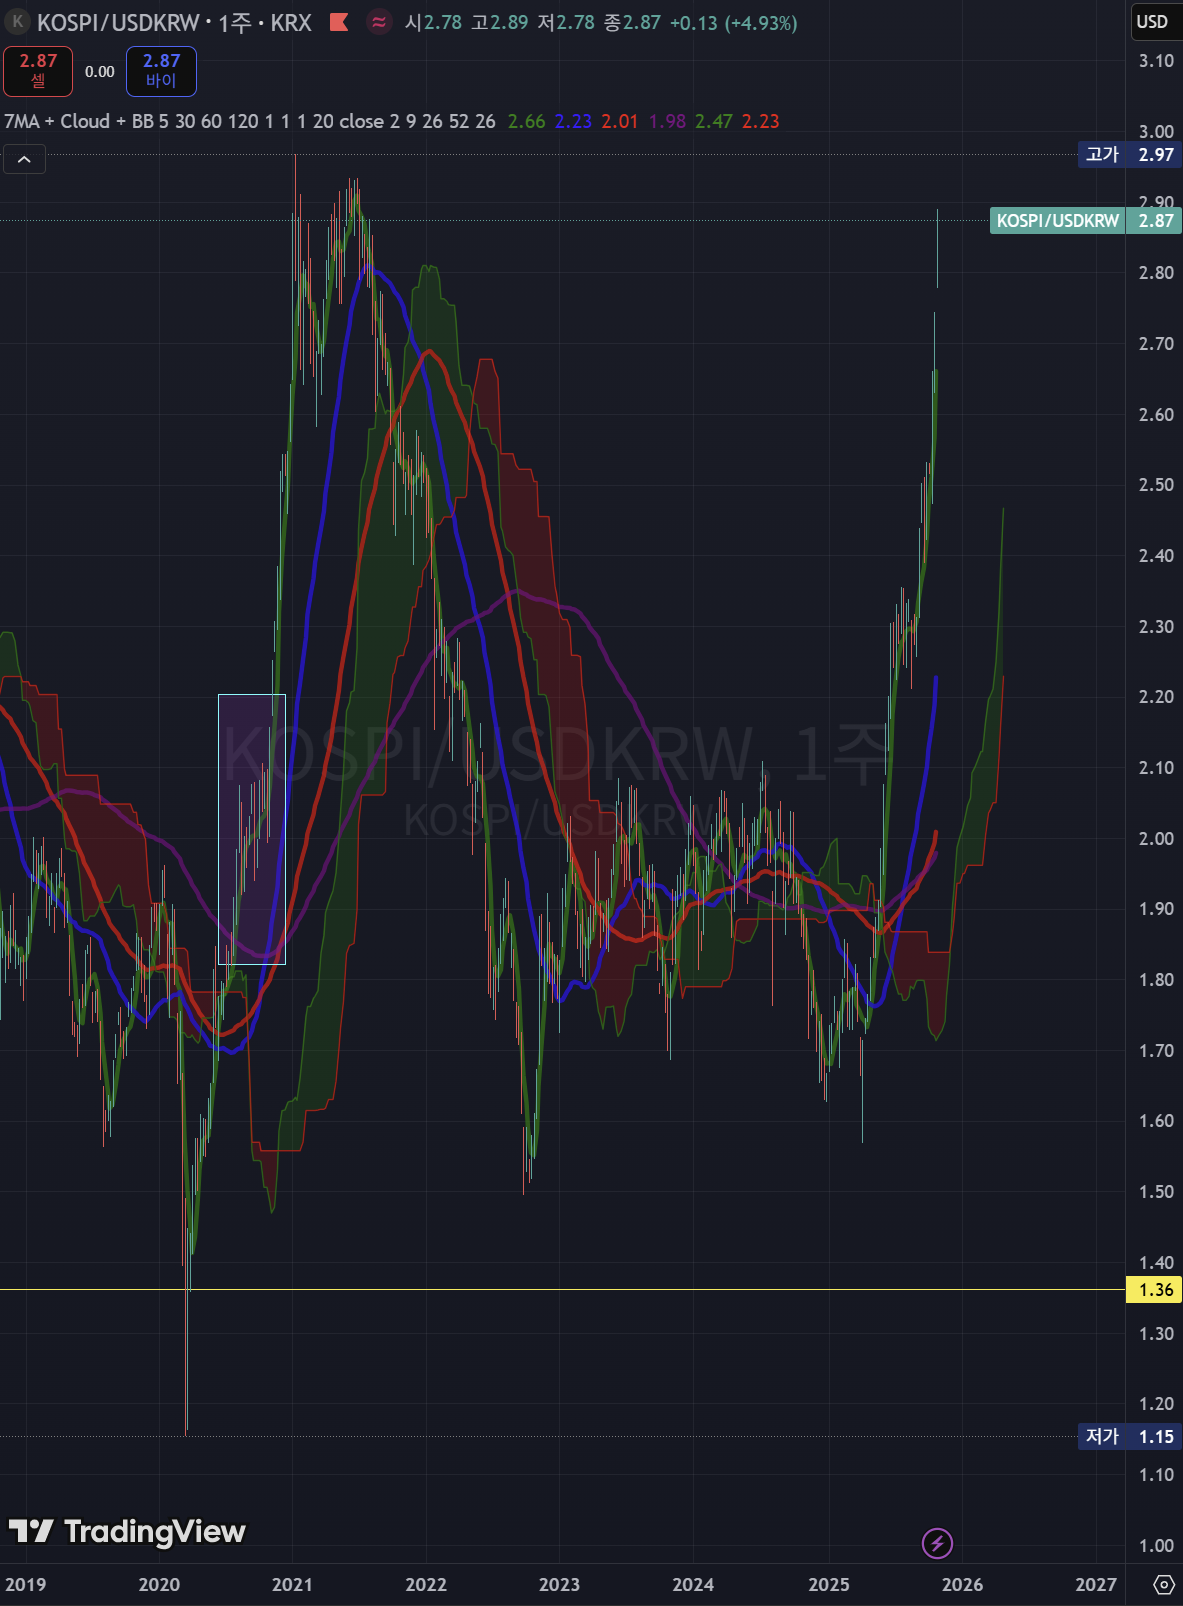1183x1606 pixels.
Task: Click the pink approximate-equals data status icon
Action: 379,22
